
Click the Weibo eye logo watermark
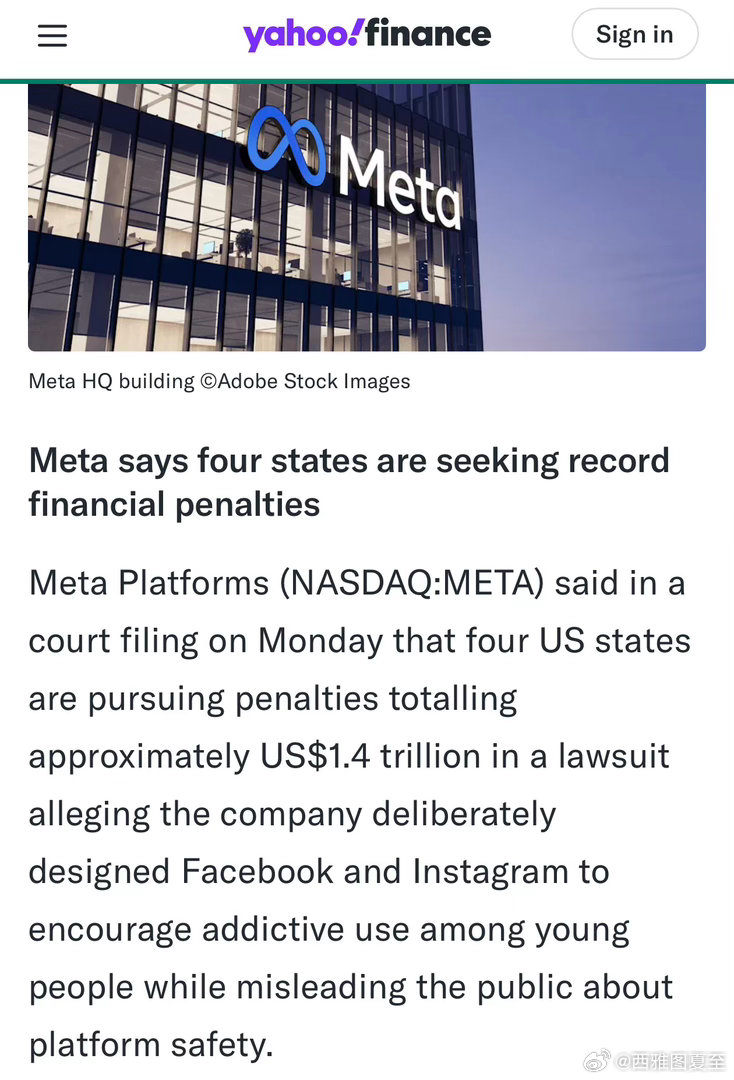point(597,1061)
